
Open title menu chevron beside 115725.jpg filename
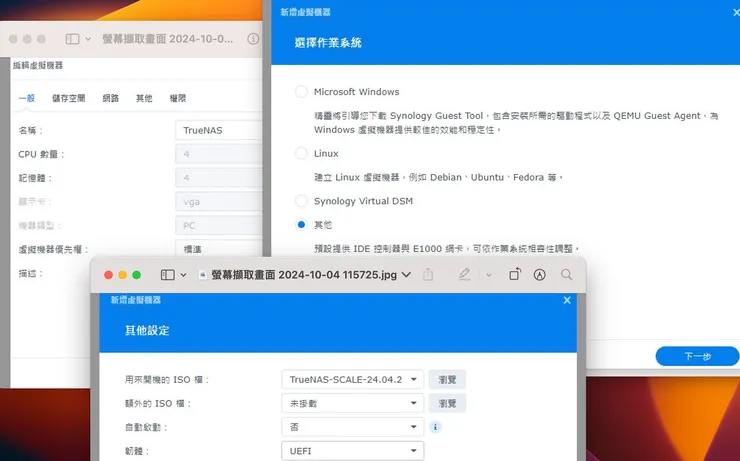click(406, 275)
